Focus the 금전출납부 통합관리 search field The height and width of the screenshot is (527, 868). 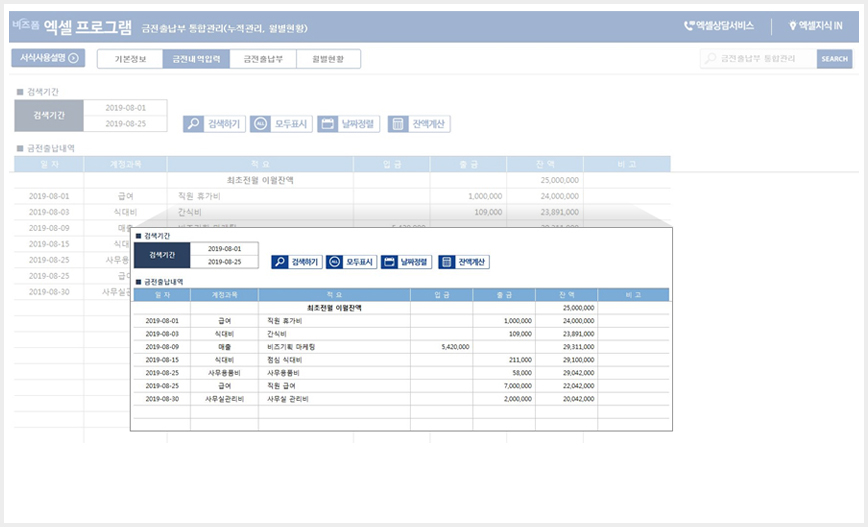coord(758,59)
